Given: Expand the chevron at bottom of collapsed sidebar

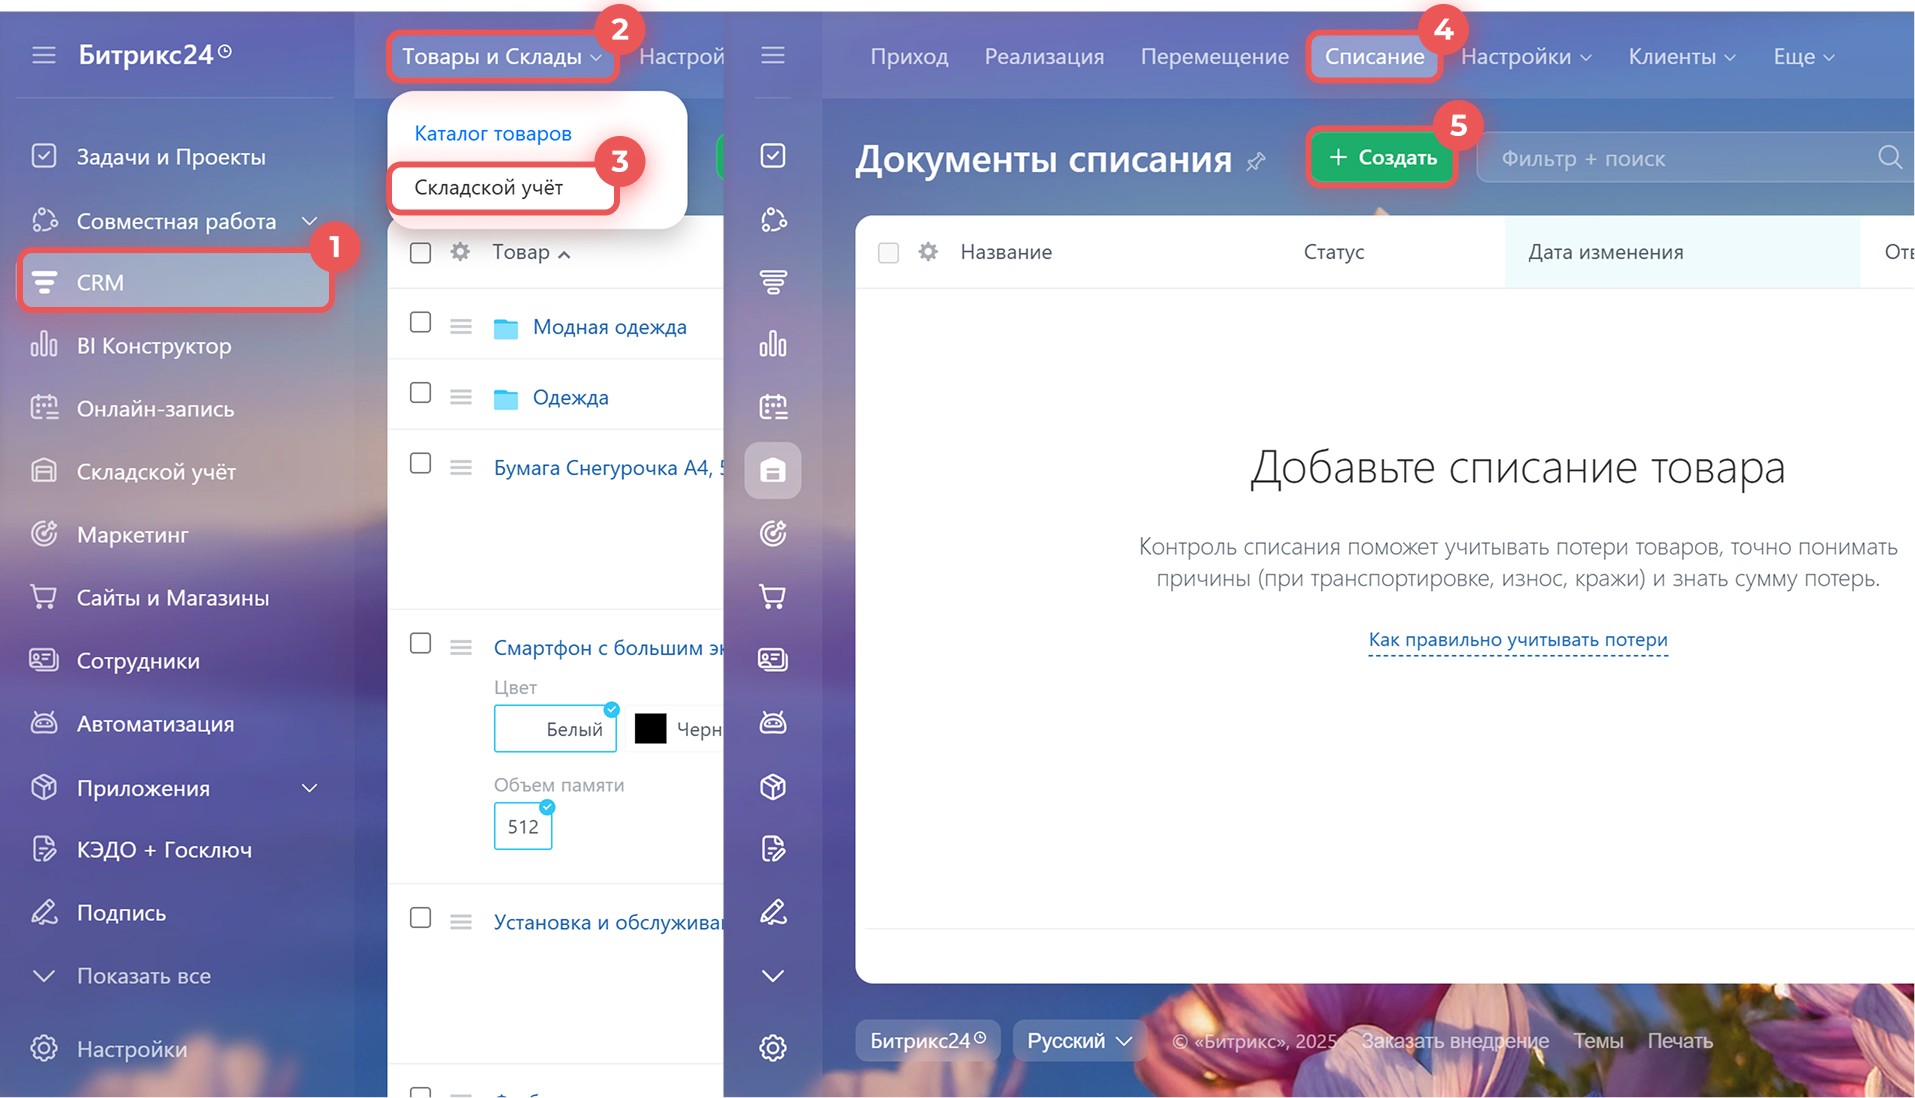Looking at the screenshot, I should click(773, 976).
